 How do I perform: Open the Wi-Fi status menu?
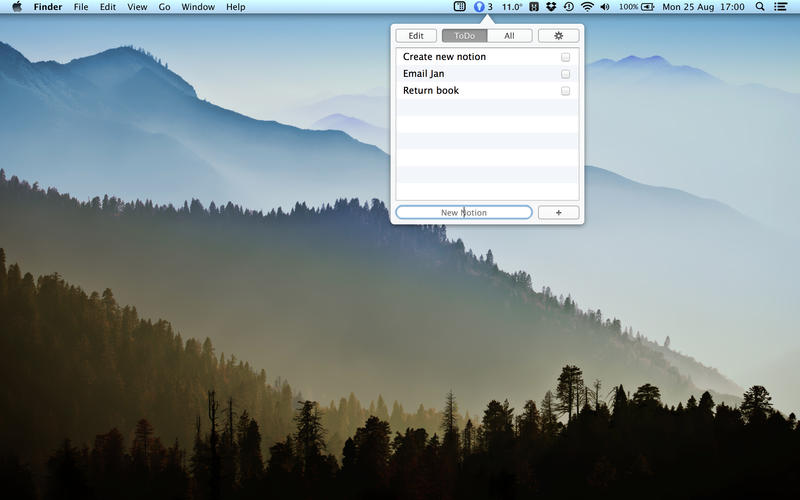click(587, 7)
